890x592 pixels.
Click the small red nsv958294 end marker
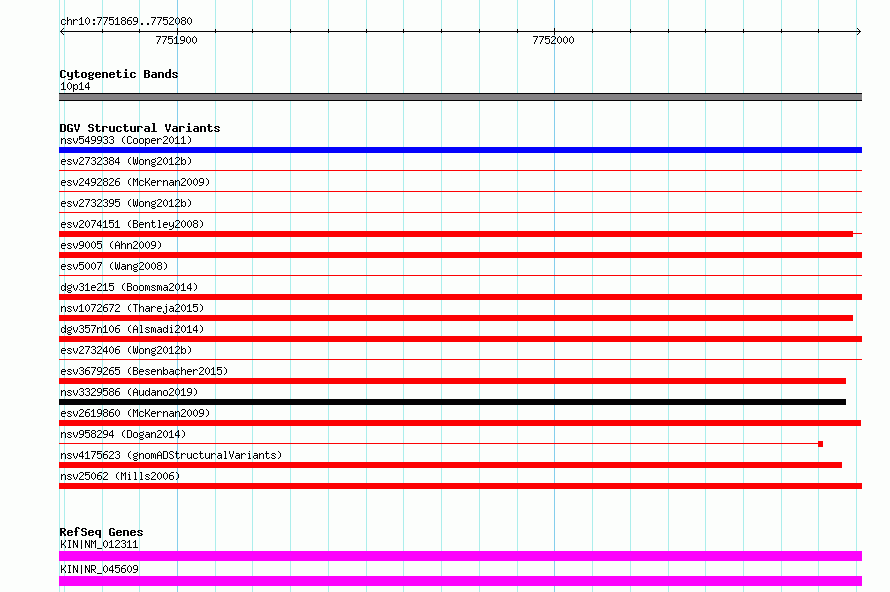coord(820,444)
